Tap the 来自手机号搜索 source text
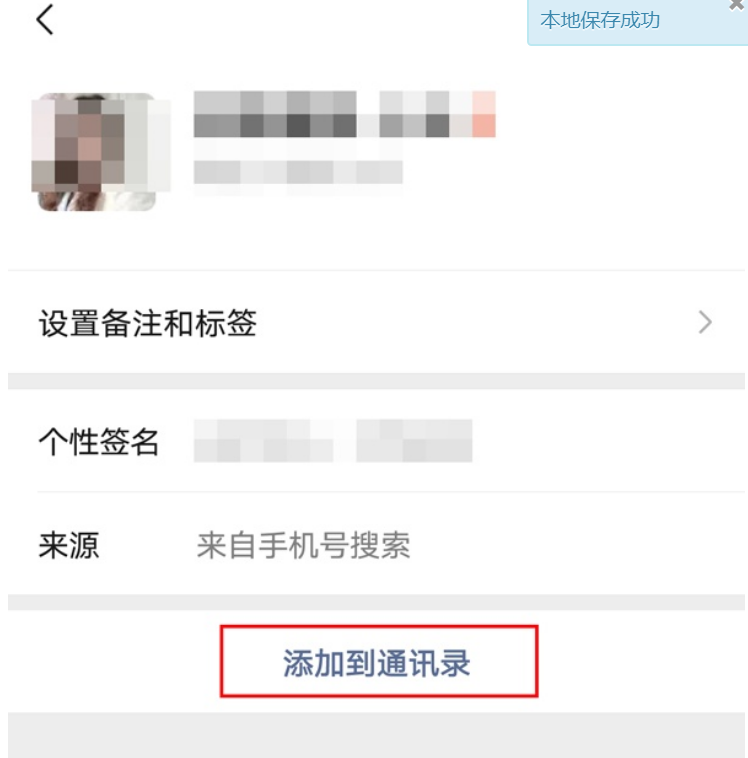Image resolution: width=748 pixels, height=758 pixels. pyautogui.click(x=303, y=545)
